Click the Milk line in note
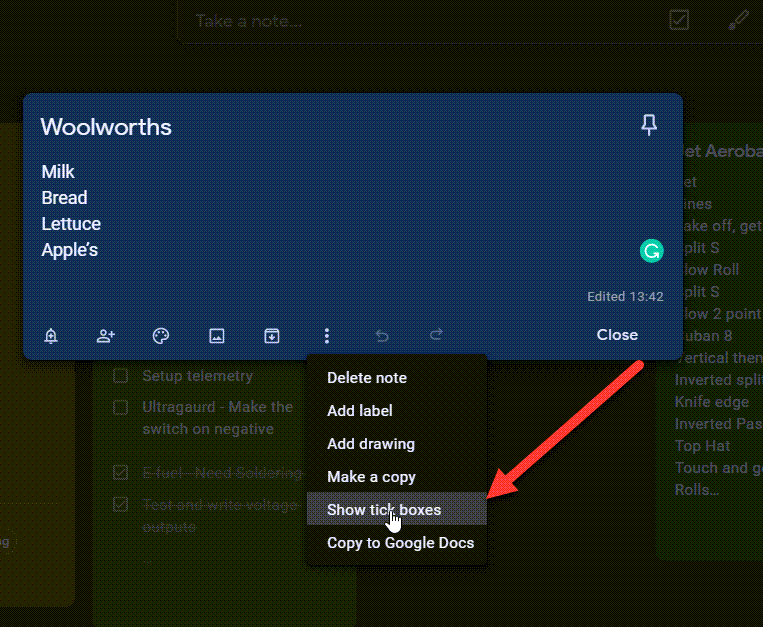This screenshot has height=627, width=763. [58, 172]
